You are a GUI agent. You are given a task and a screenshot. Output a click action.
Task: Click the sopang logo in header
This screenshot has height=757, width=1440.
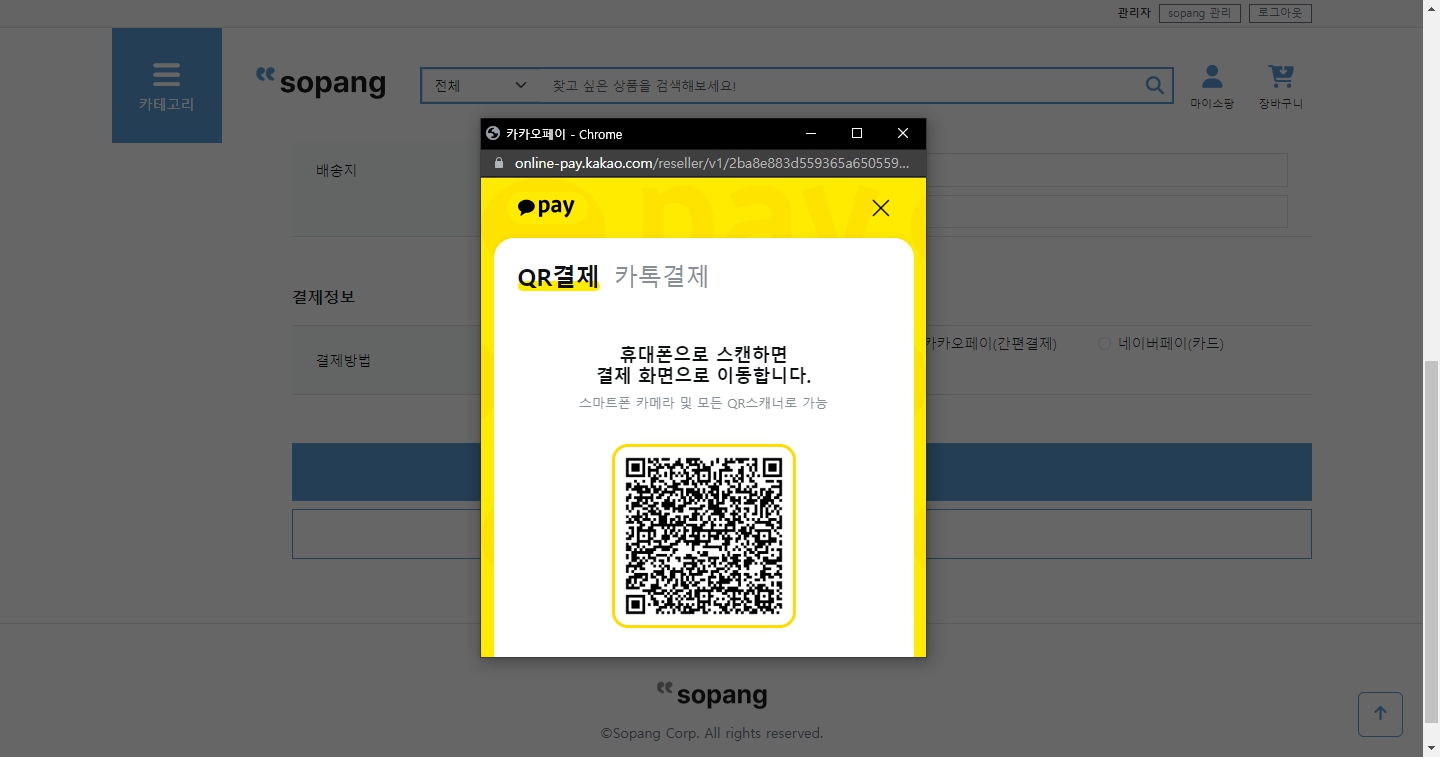click(x=321, y=82)
